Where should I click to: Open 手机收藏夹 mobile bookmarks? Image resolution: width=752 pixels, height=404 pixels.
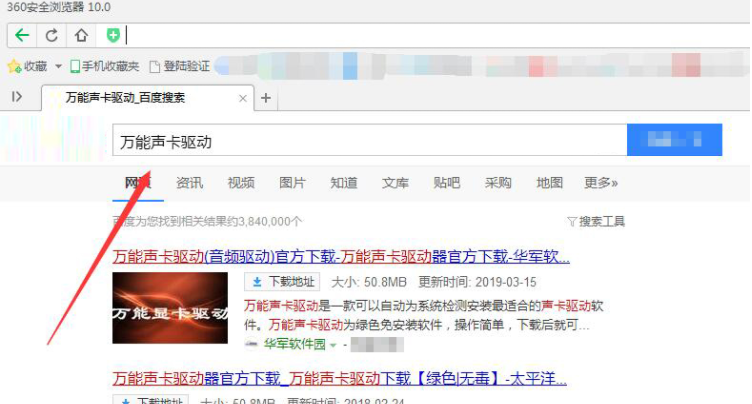(104, 66)
